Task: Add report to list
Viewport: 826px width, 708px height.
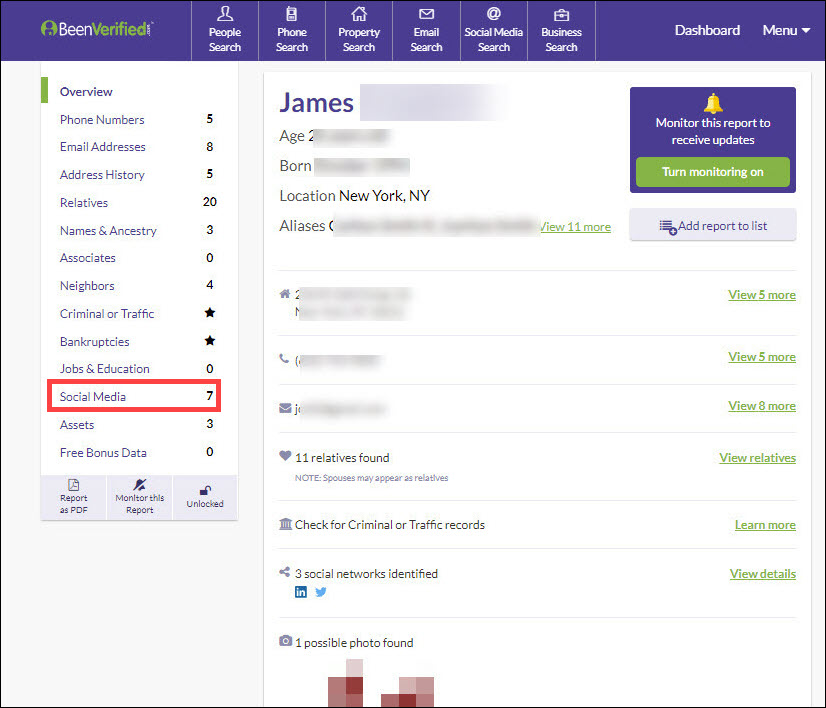Action: point(713,225)
